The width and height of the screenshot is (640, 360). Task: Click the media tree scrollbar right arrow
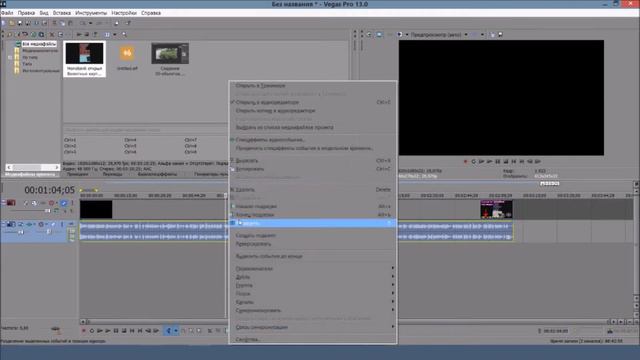57,167
